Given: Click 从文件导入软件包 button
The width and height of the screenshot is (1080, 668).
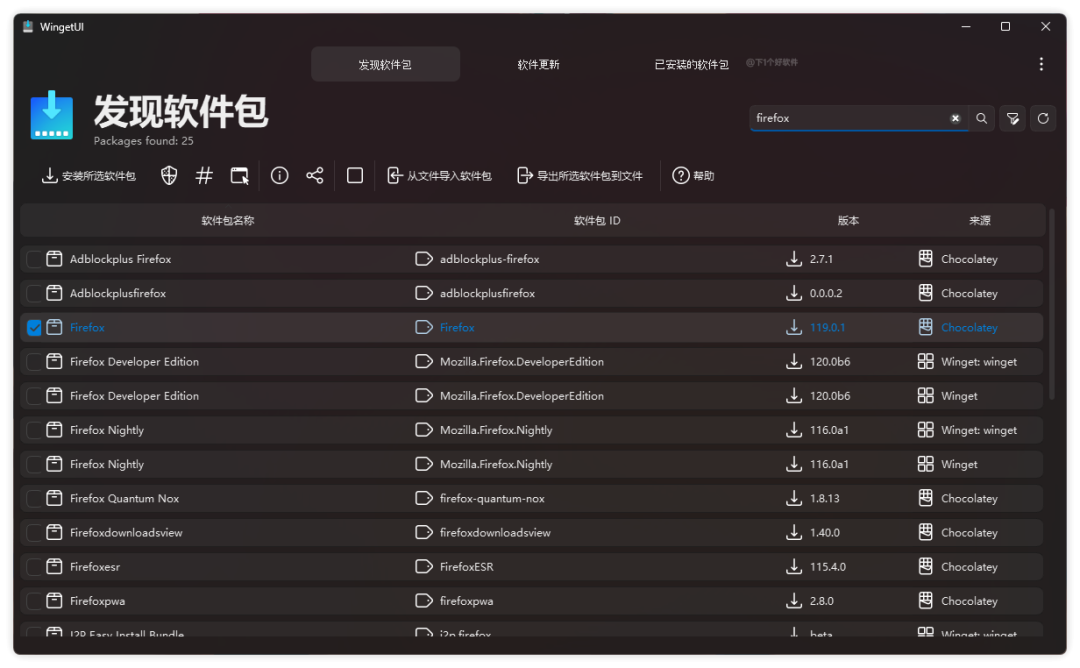Looking at the screenshot, I should click(439, 176).
